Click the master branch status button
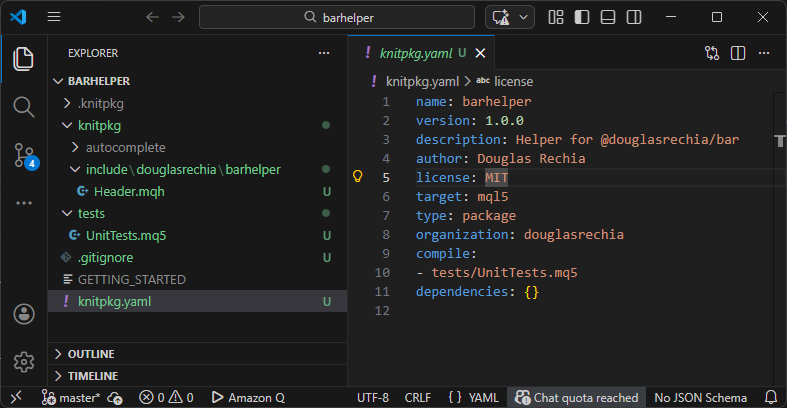Image resolution: width=787 pixels, height=408 pixels. [x=70, y=397]
